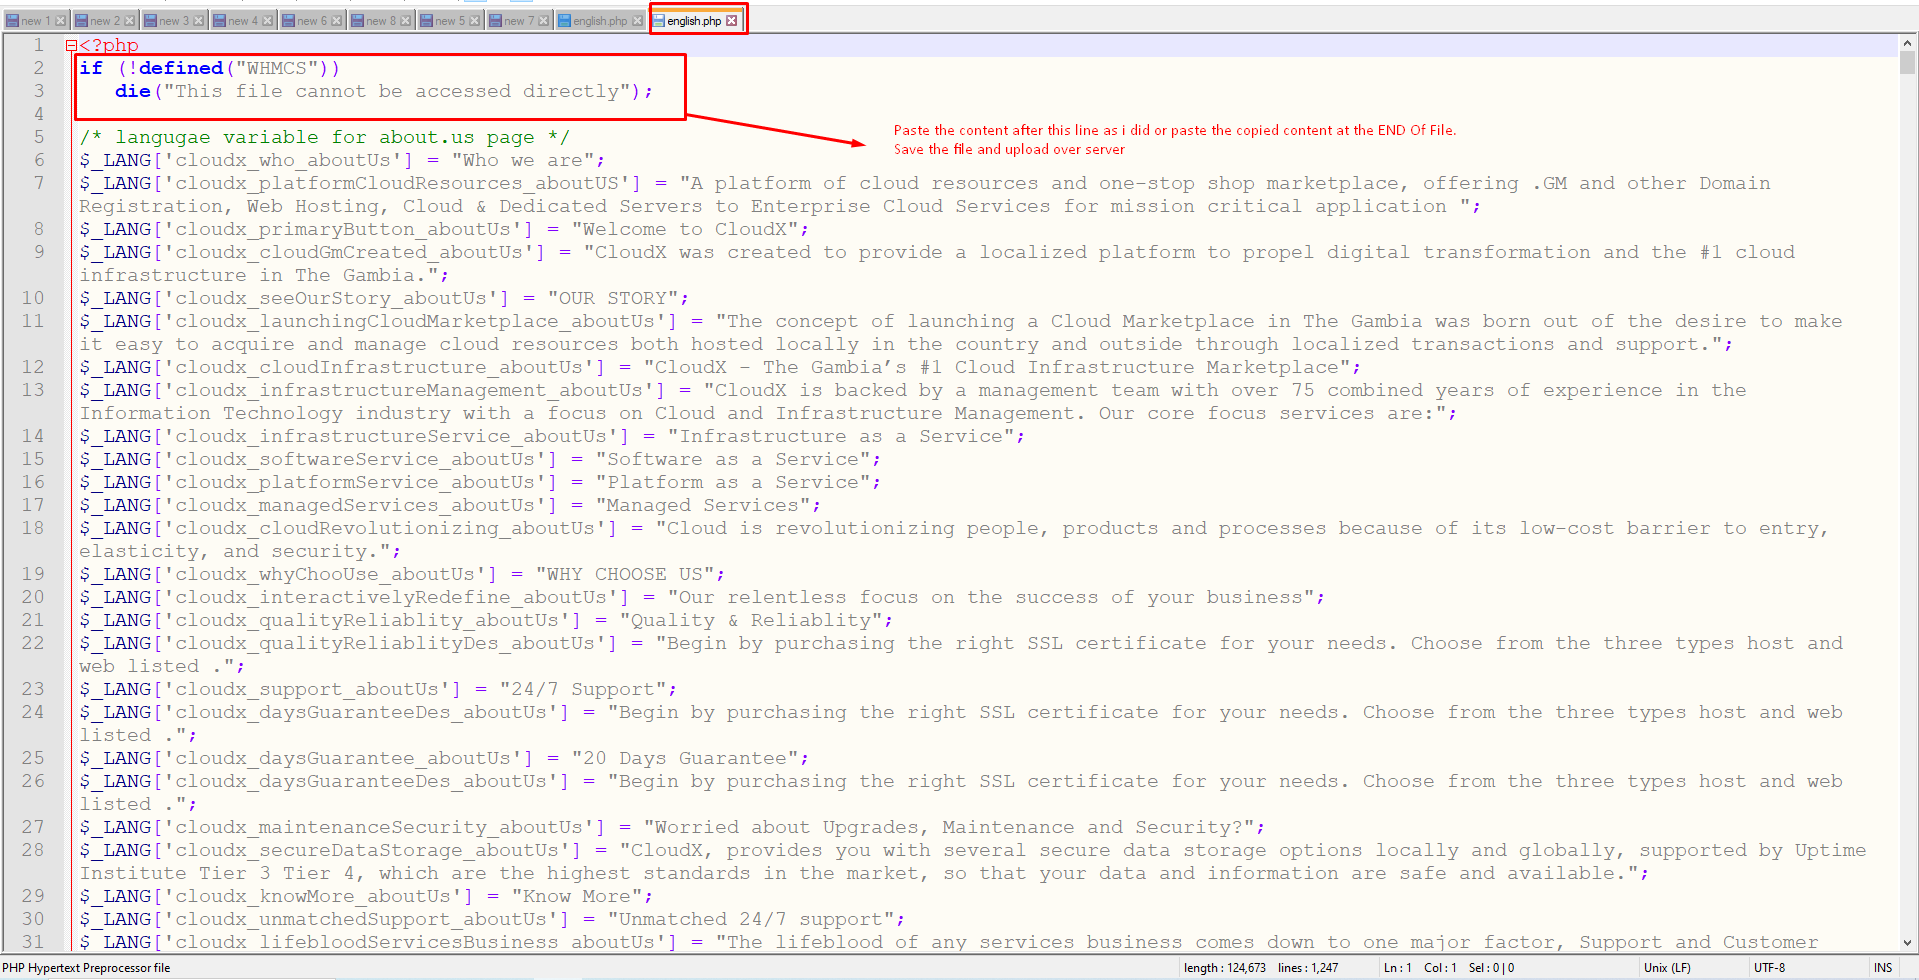Click the 'cloudx_launchingCloudMarketplace_aboutUs' line
The height and width of the screenshot is (980, 1919).
[x=961, y=333]
